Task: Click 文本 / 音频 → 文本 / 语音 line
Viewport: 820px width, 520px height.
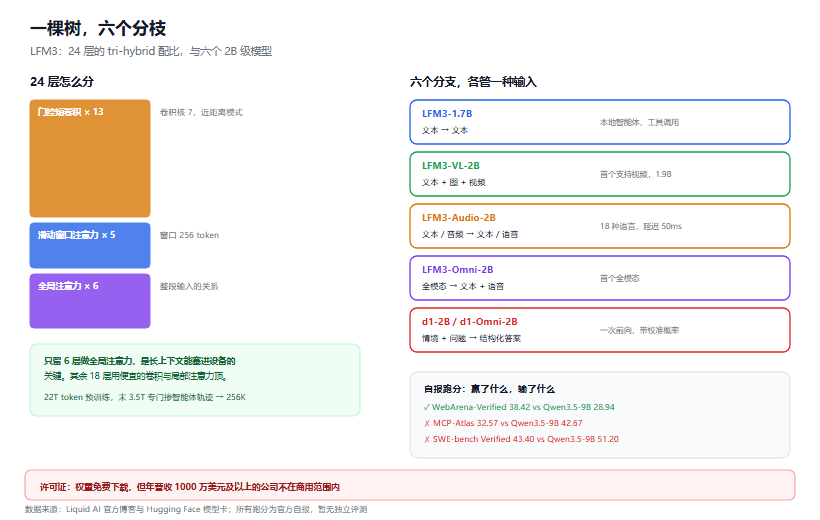Action: click(x=470, y=234)
